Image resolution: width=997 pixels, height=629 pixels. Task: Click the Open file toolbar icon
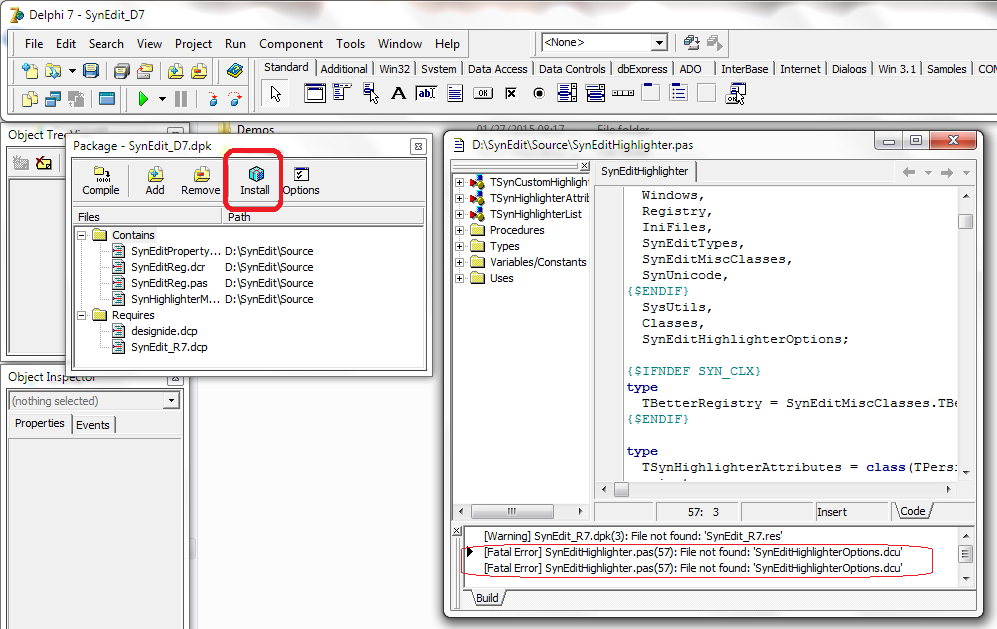(x=53, y=70)
